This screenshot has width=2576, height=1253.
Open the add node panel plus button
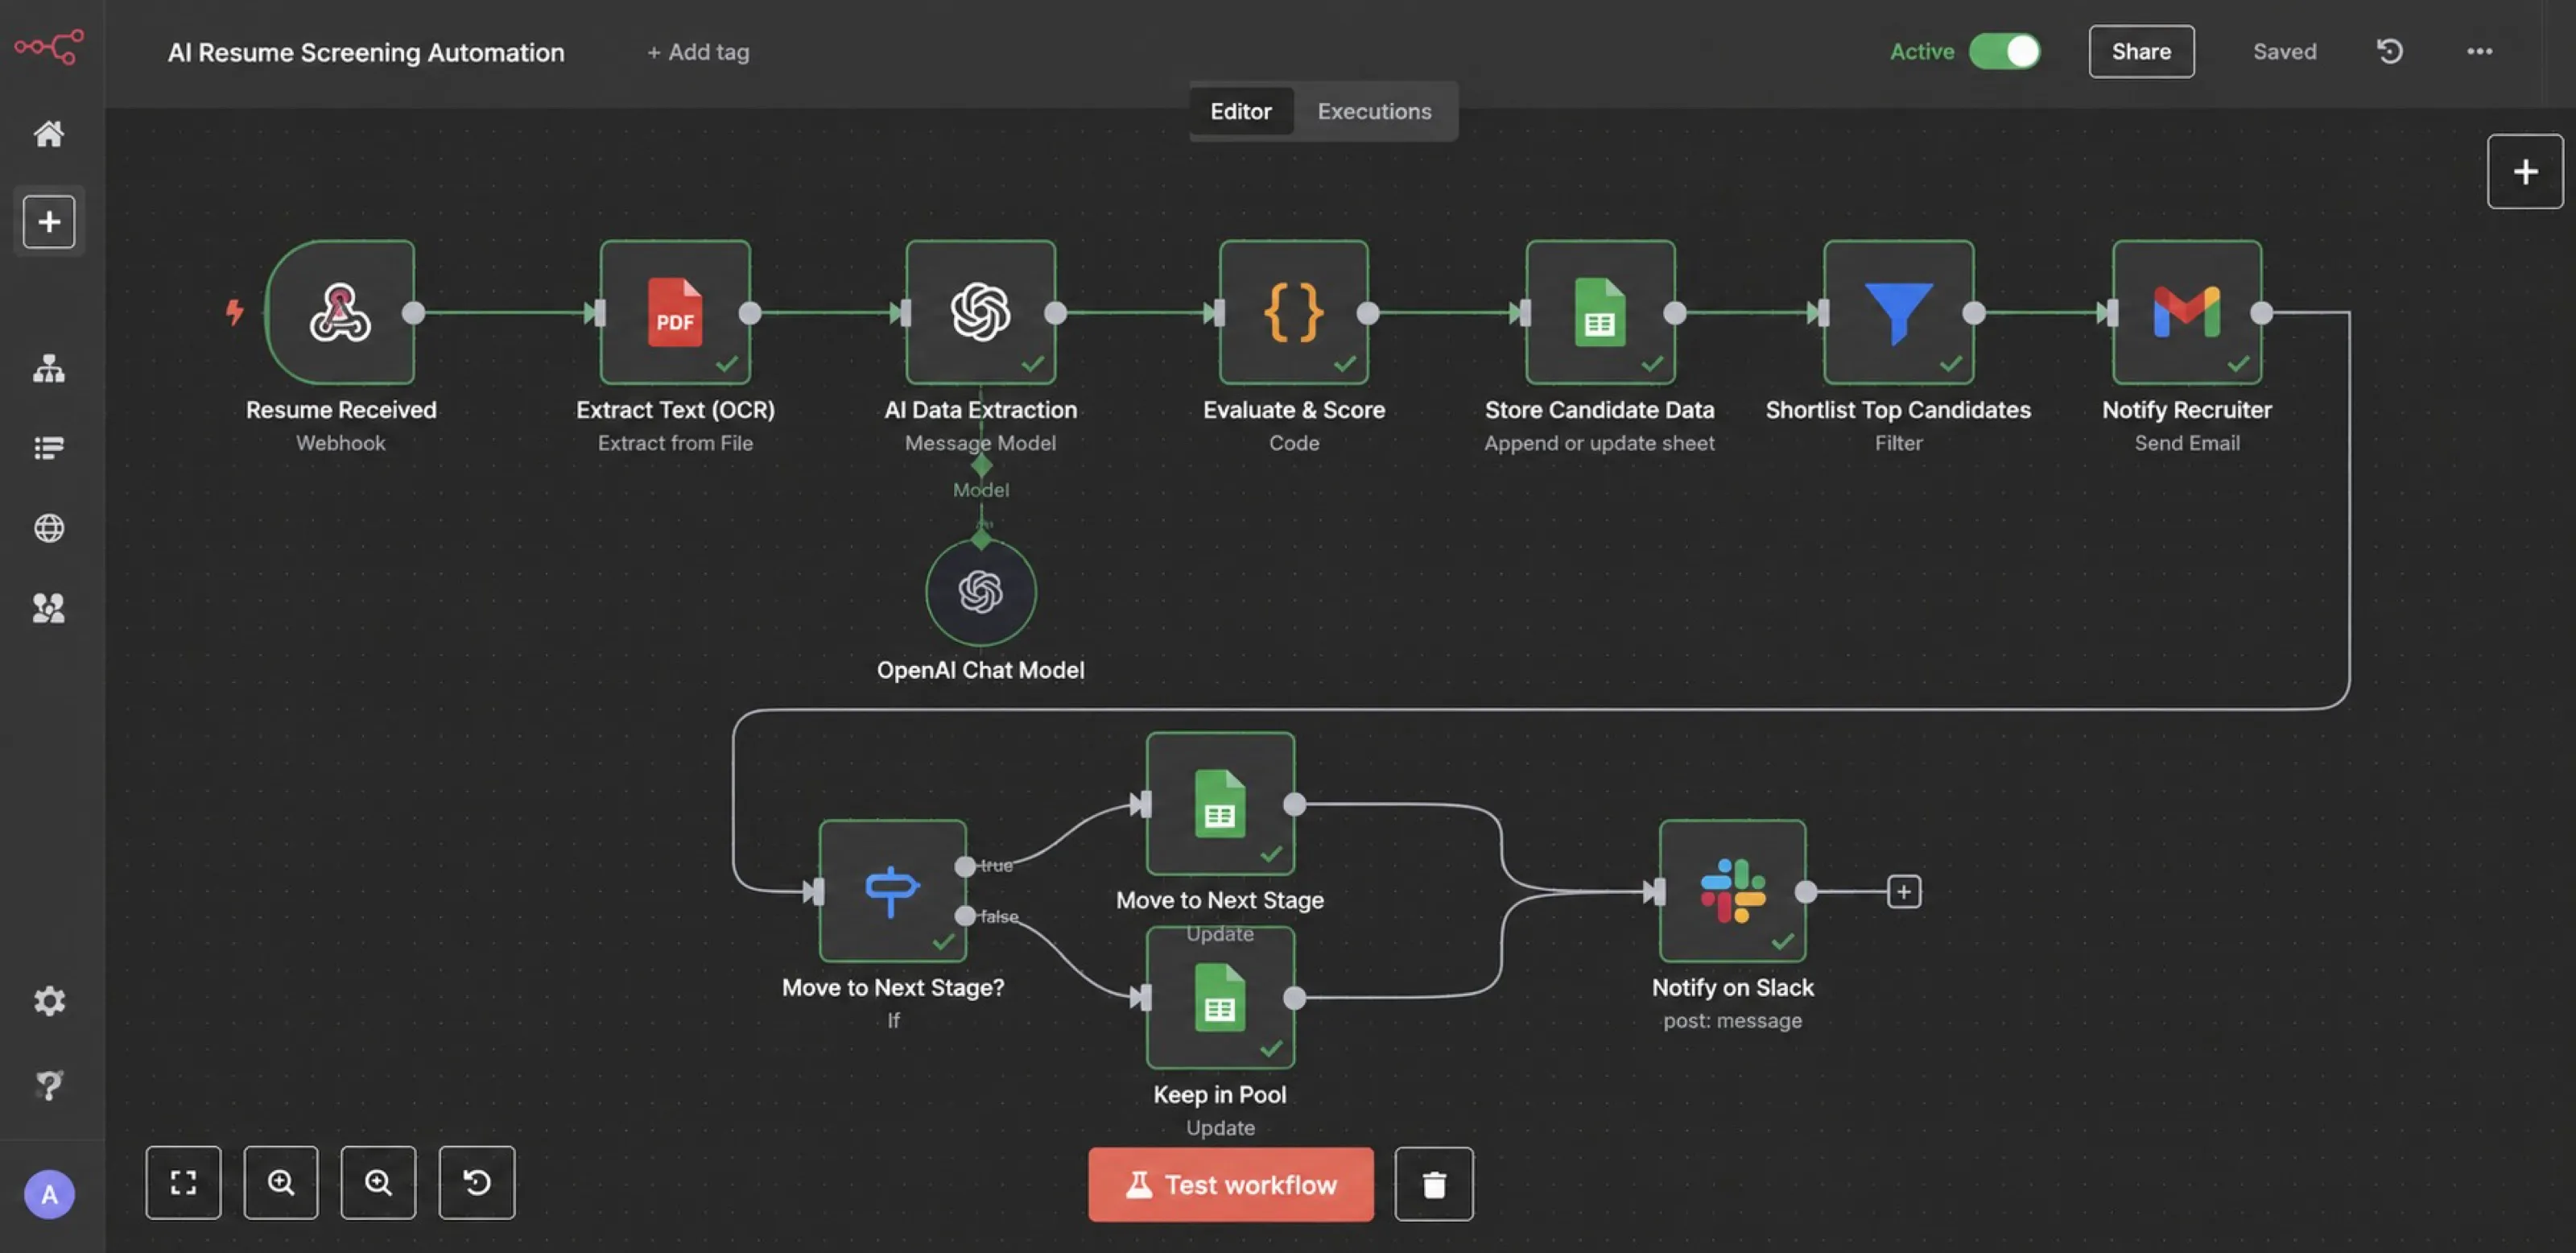click(2525, 171)
